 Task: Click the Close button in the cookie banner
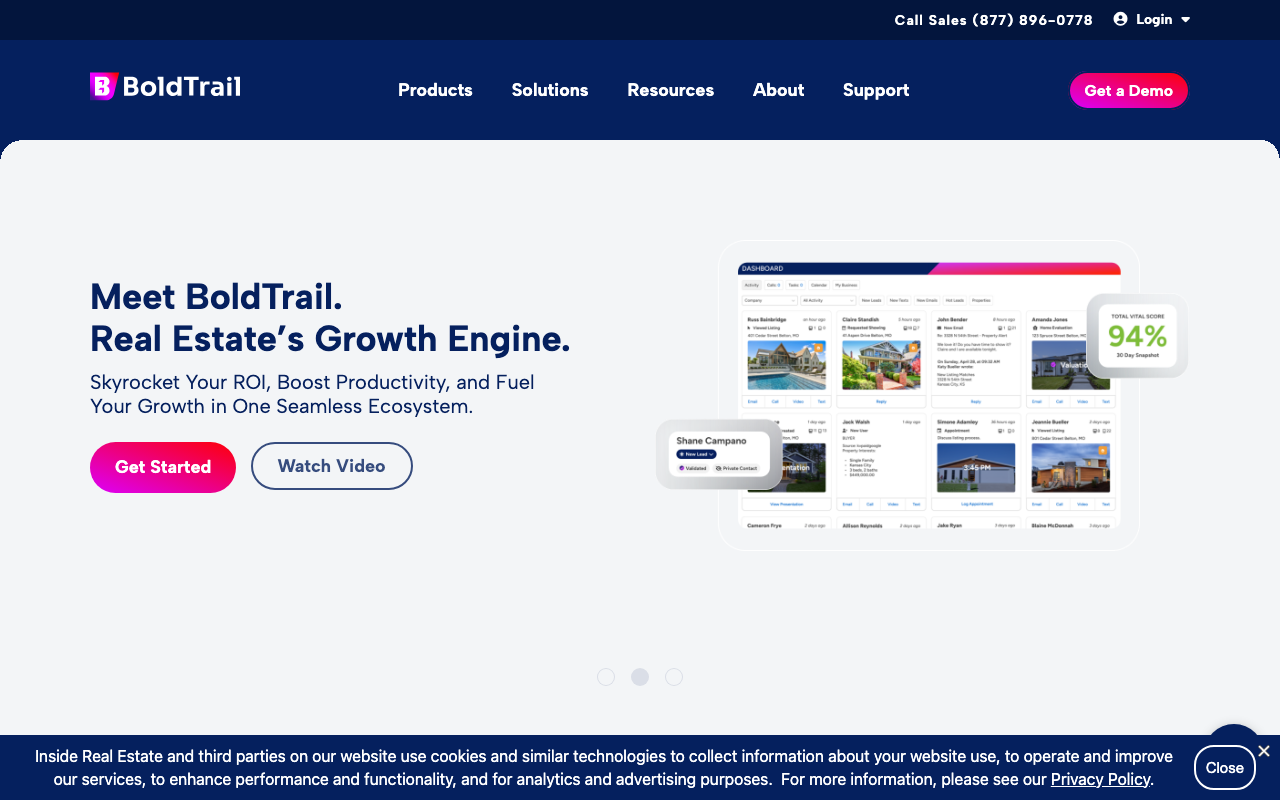1225,768
